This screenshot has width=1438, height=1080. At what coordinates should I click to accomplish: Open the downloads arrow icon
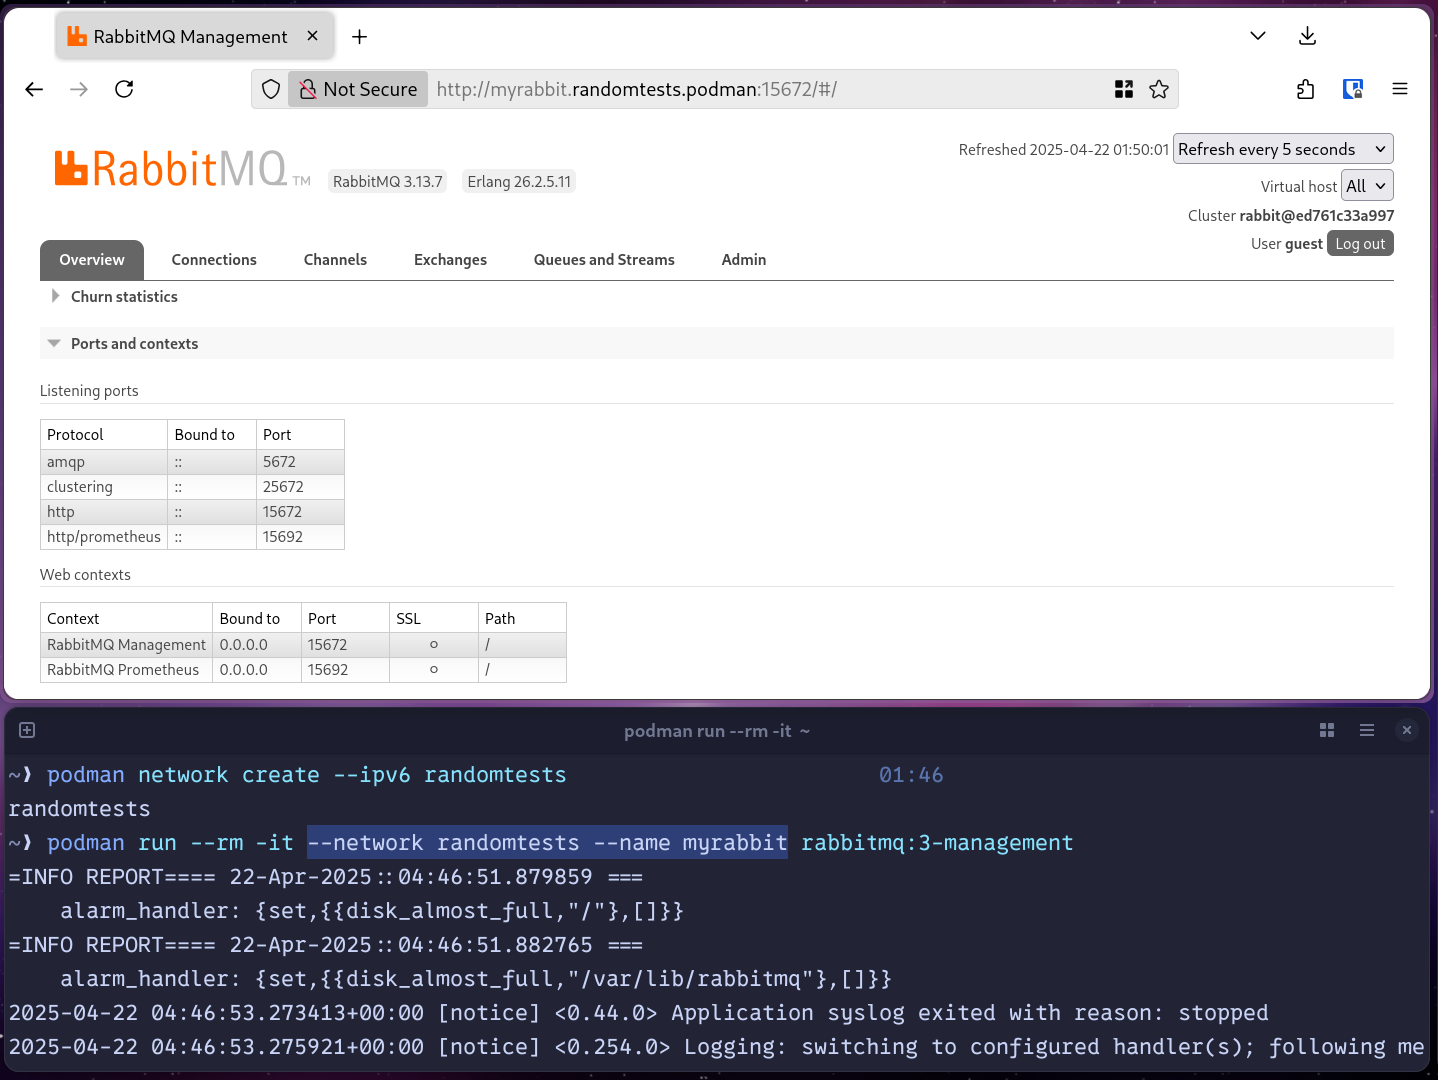1307,36
